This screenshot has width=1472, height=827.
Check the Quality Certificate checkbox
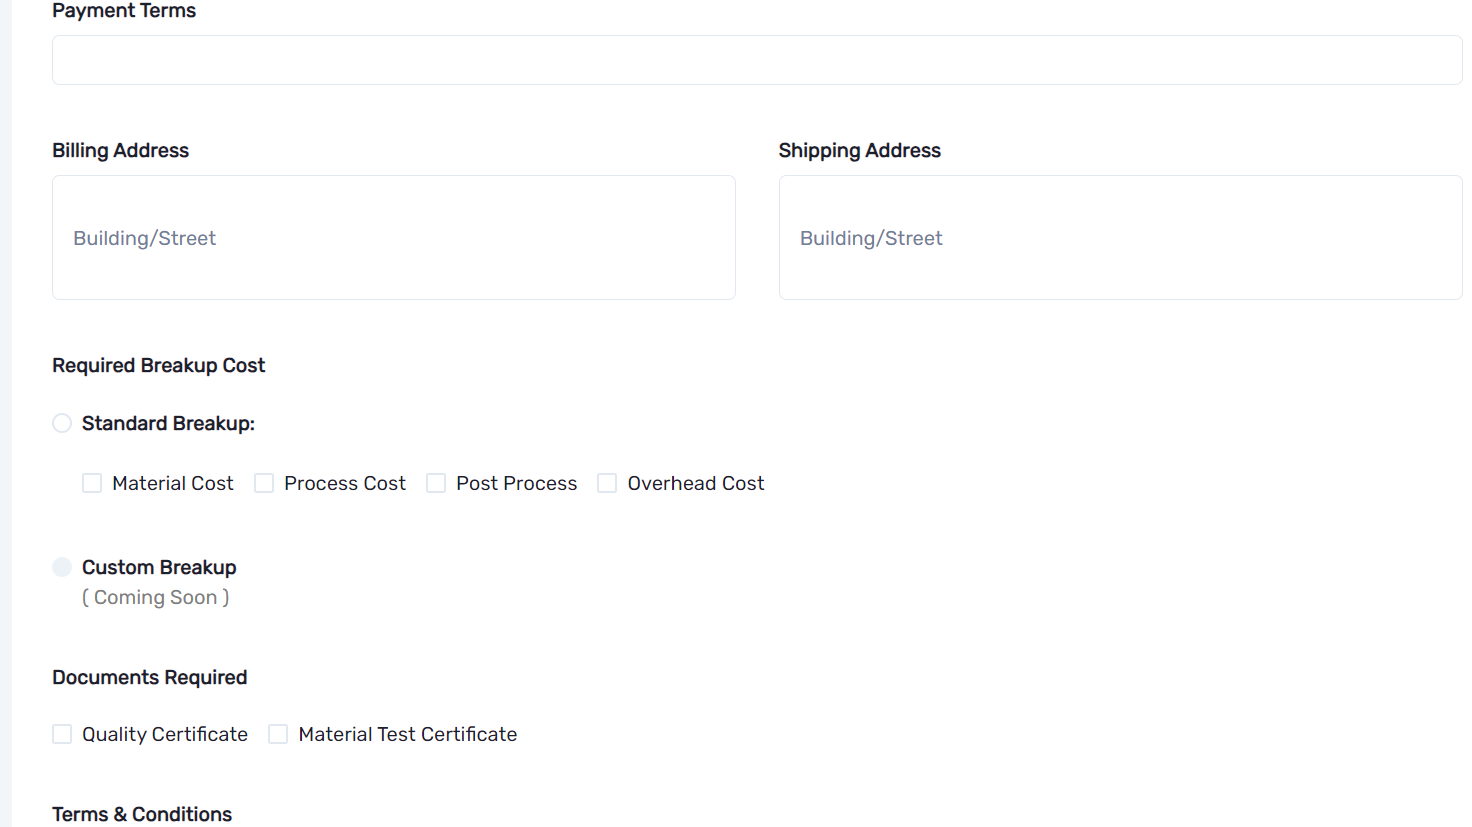click(x=62, y=734)
